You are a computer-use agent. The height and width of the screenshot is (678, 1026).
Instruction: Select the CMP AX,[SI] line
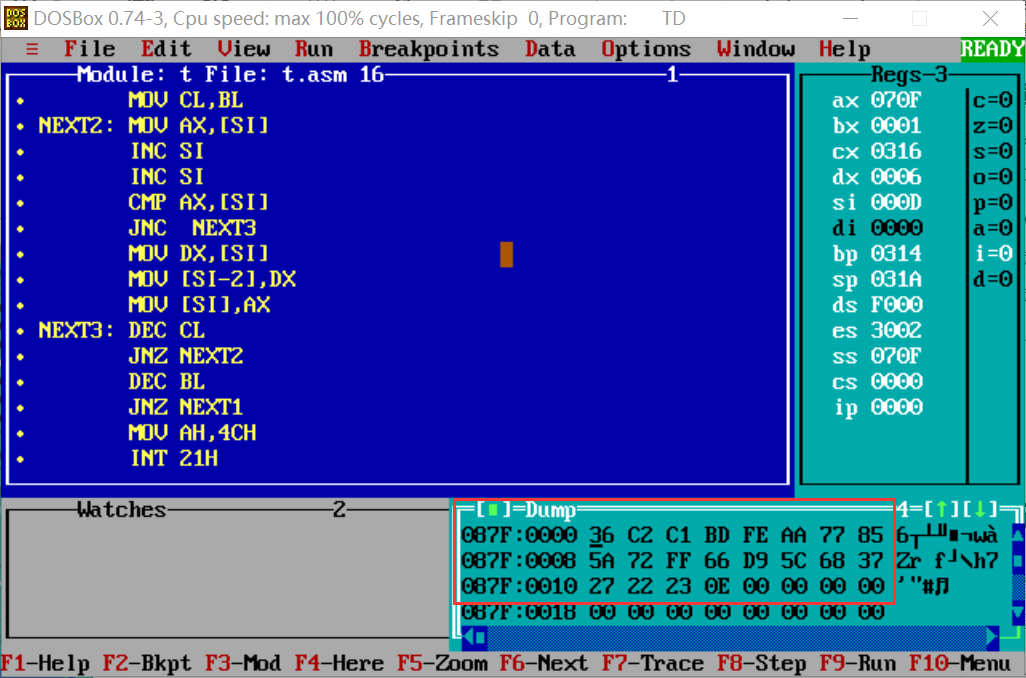198,202
